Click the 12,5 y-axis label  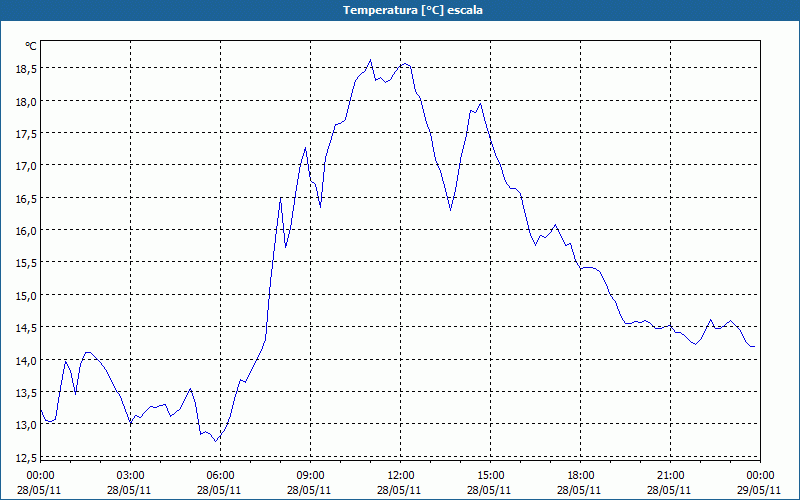[26, 457]
